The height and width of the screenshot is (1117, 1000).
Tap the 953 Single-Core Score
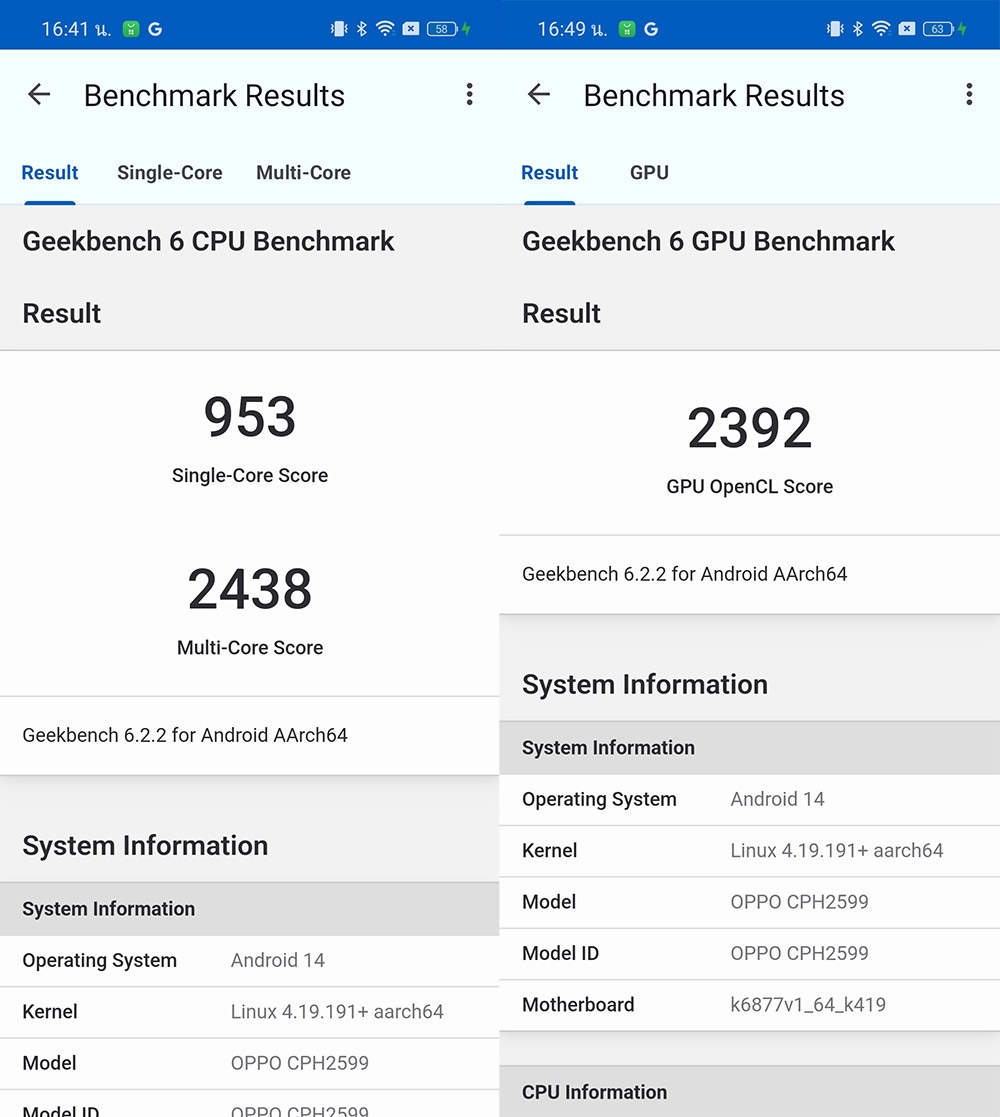[x=250, y=417]
